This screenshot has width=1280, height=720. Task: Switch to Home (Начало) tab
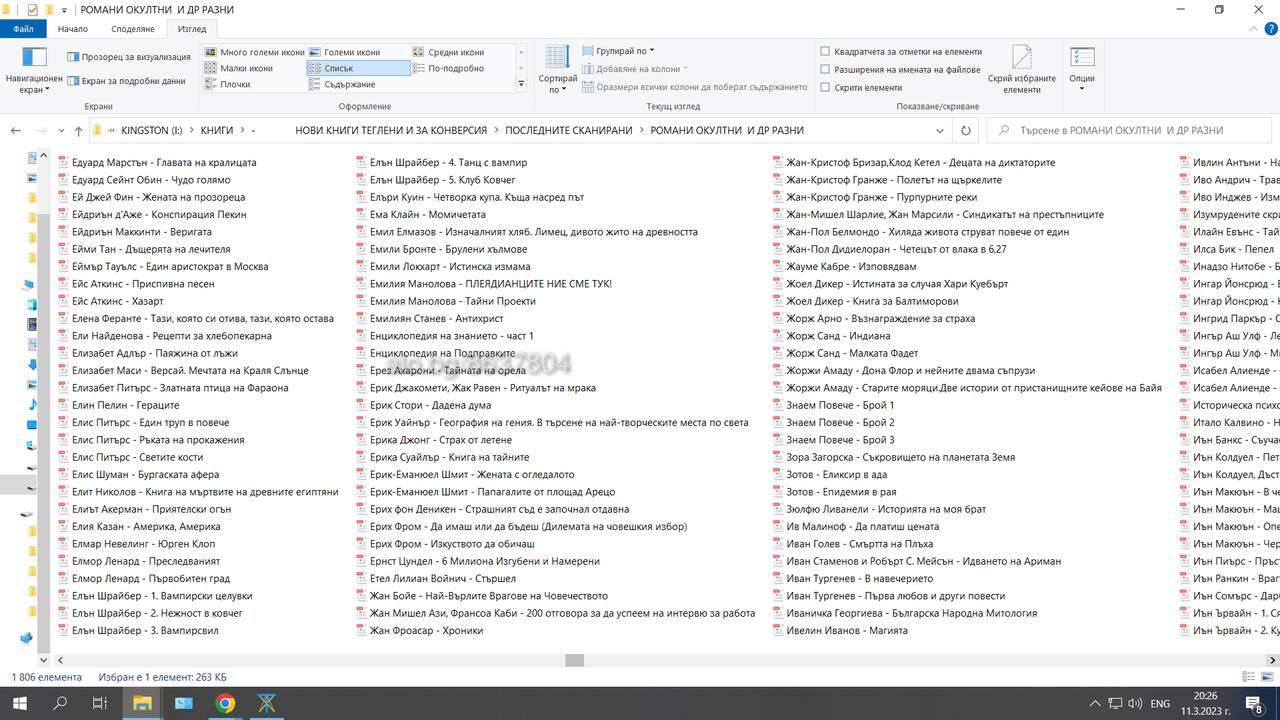(x=73, y=29)
